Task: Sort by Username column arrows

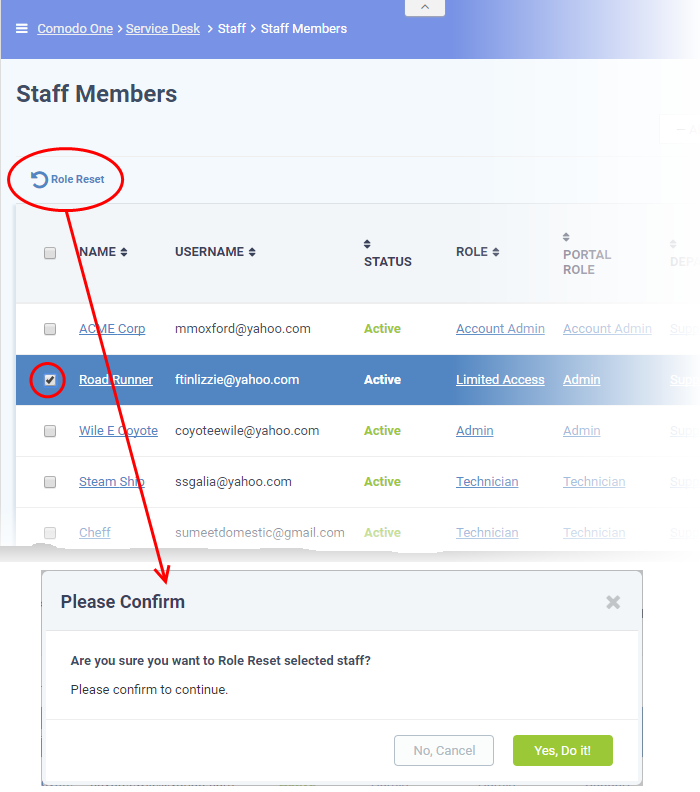Action: click(252, 252)
